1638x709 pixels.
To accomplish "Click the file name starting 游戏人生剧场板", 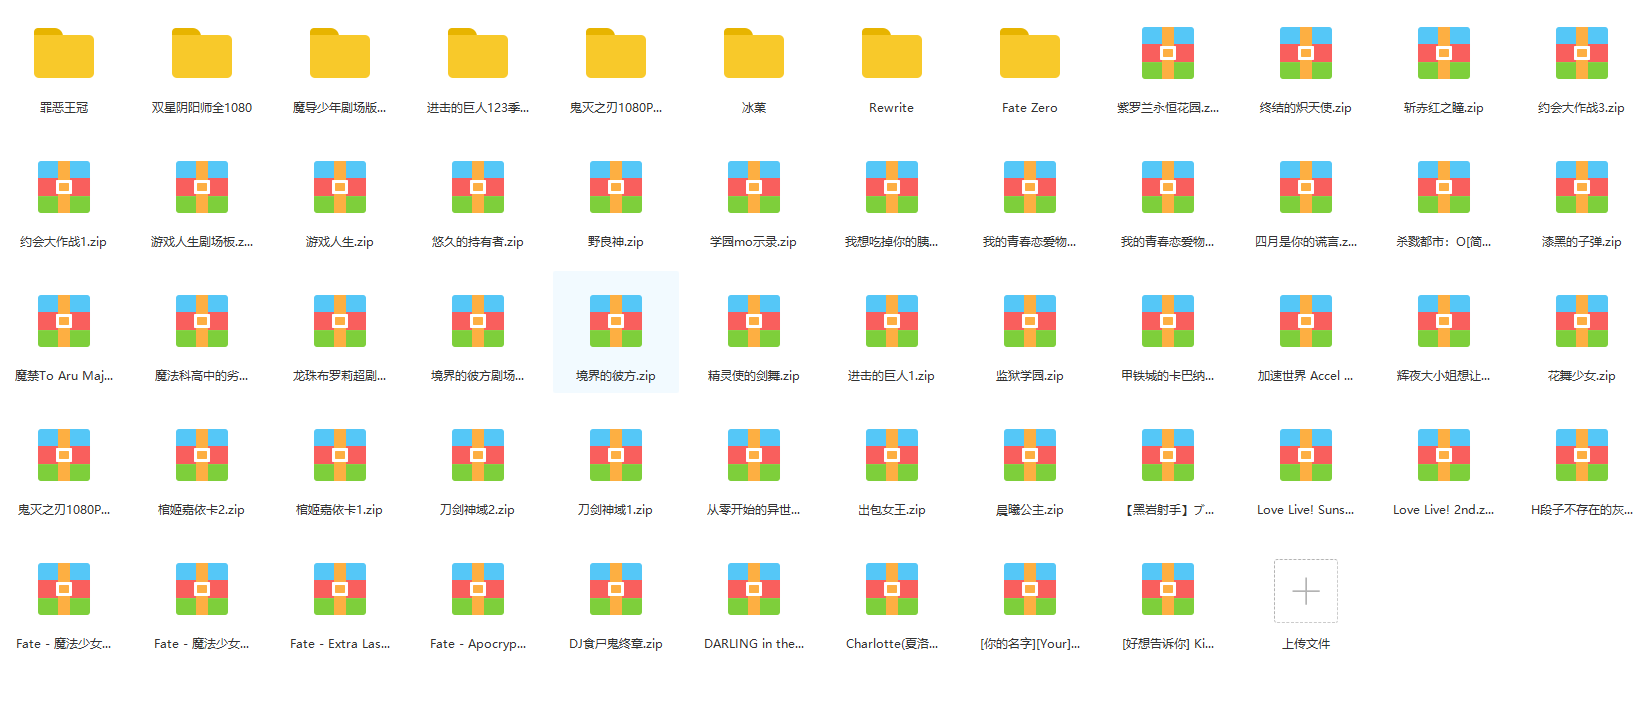I will (202, 242).
